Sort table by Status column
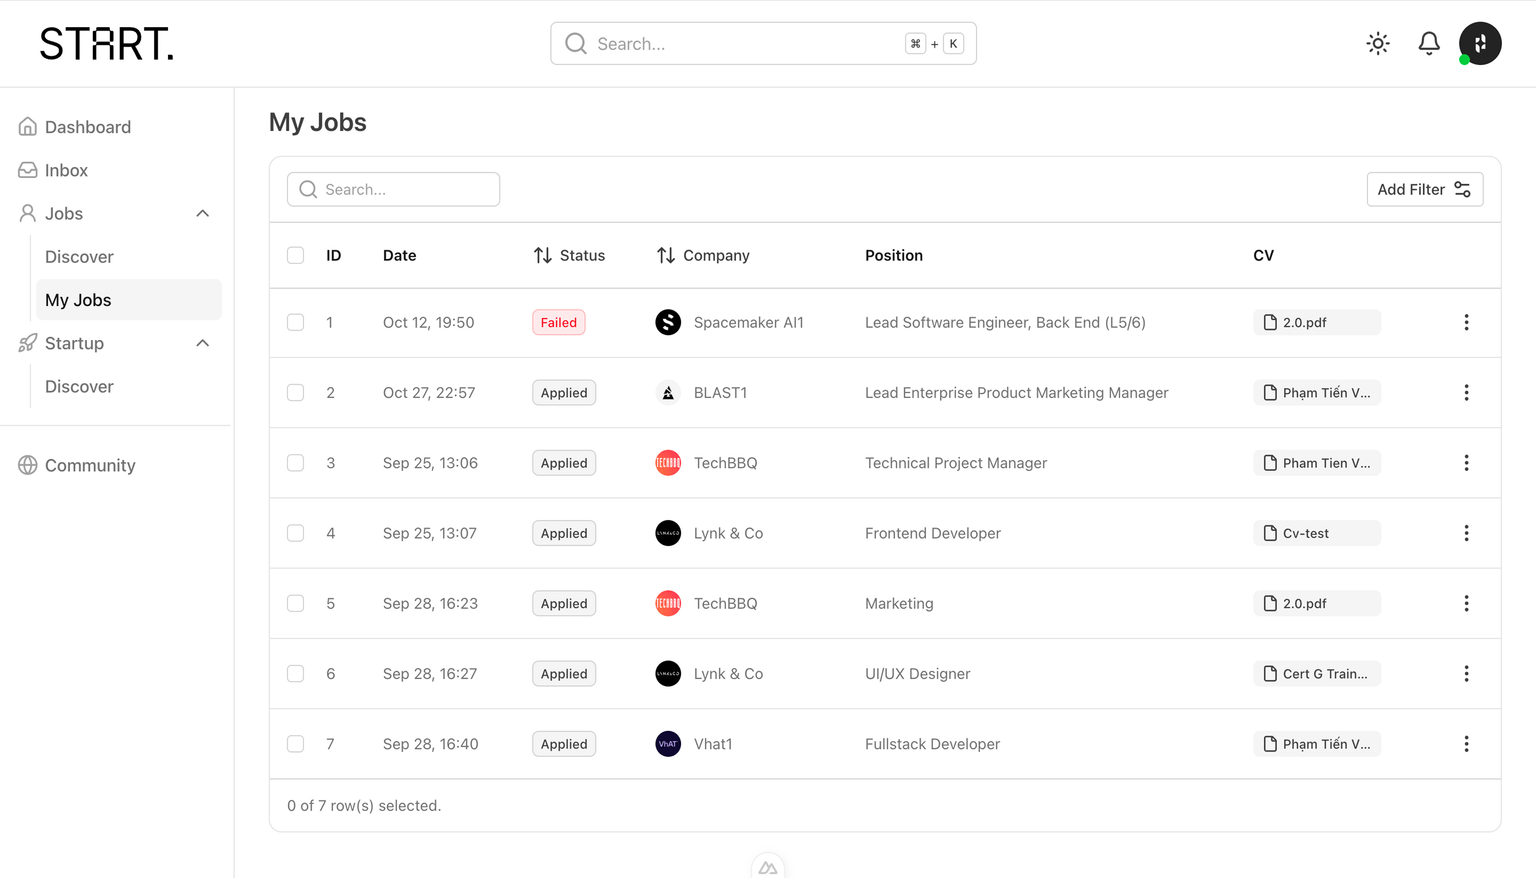Image resolution: width=1536 pixels, height=878 pixels. (x=570, y=256)
